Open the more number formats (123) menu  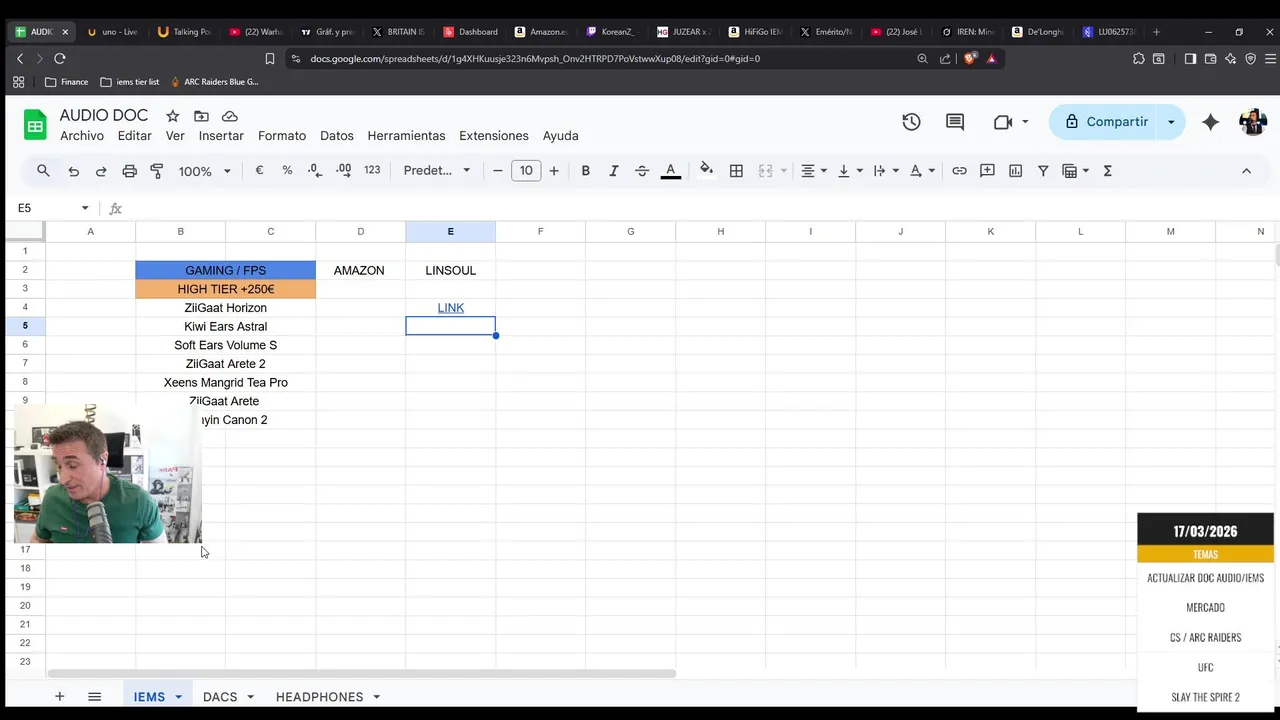point(372,171)
